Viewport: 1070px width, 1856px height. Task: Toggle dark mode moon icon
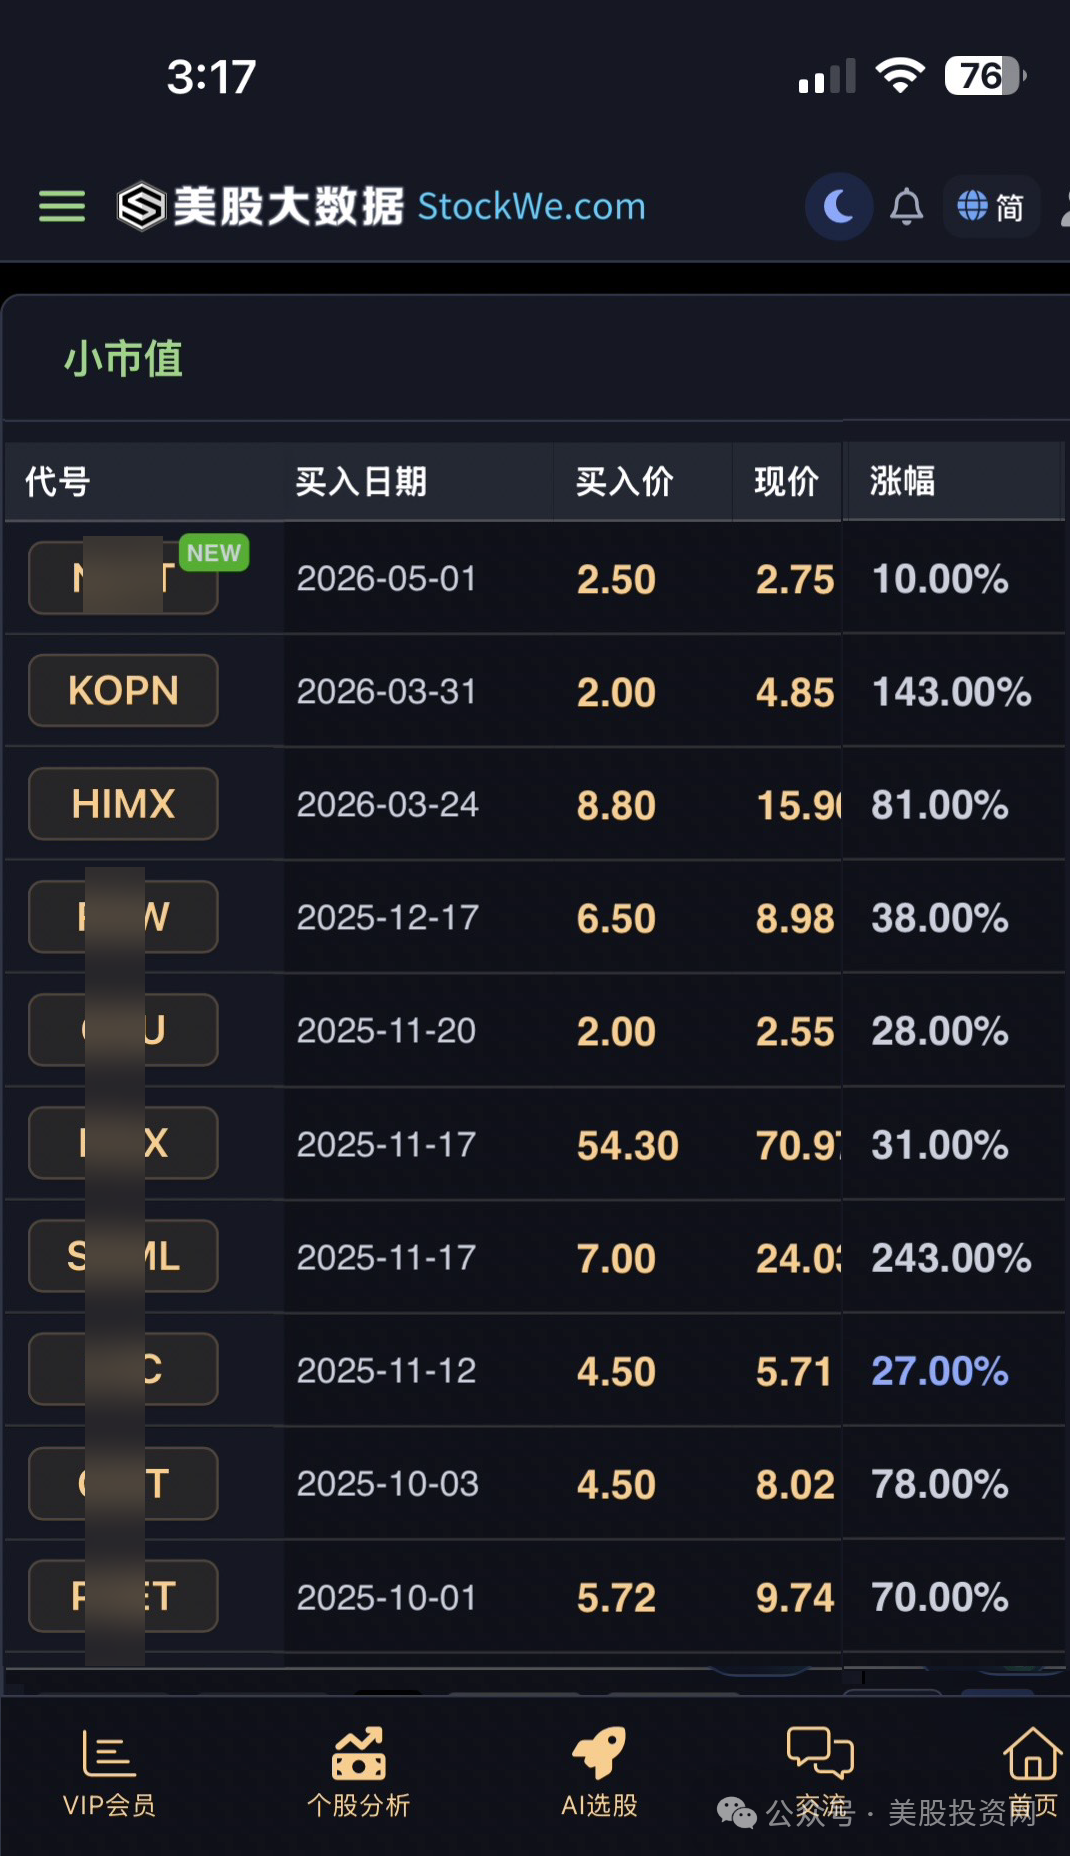(x=839, y=207)
